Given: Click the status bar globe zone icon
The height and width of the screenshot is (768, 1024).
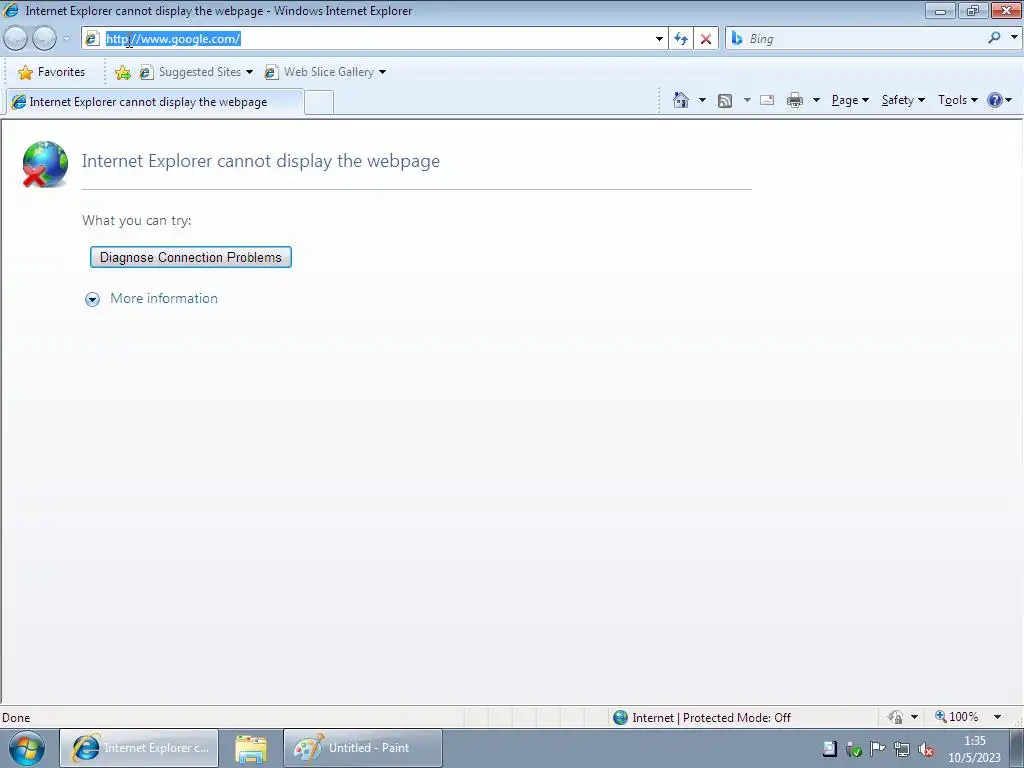Looking at the screenshot, I should 620,718.
